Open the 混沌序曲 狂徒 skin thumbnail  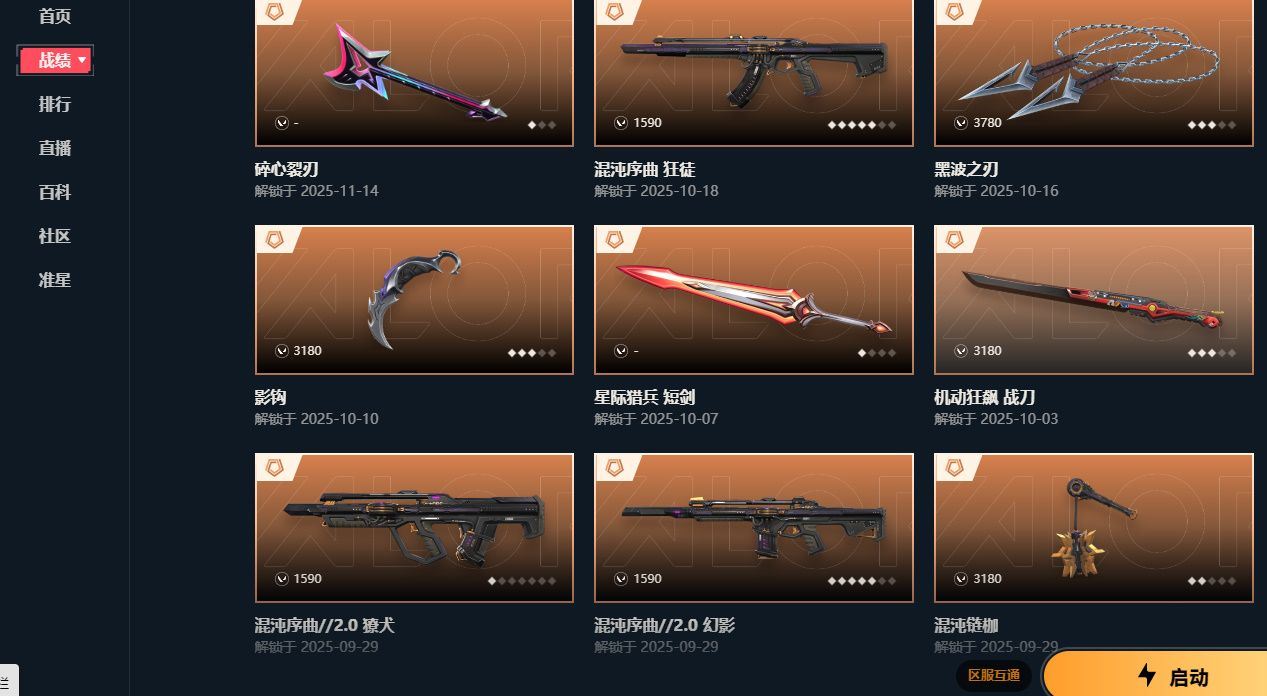pyautogui.click(x=754, y=72)
